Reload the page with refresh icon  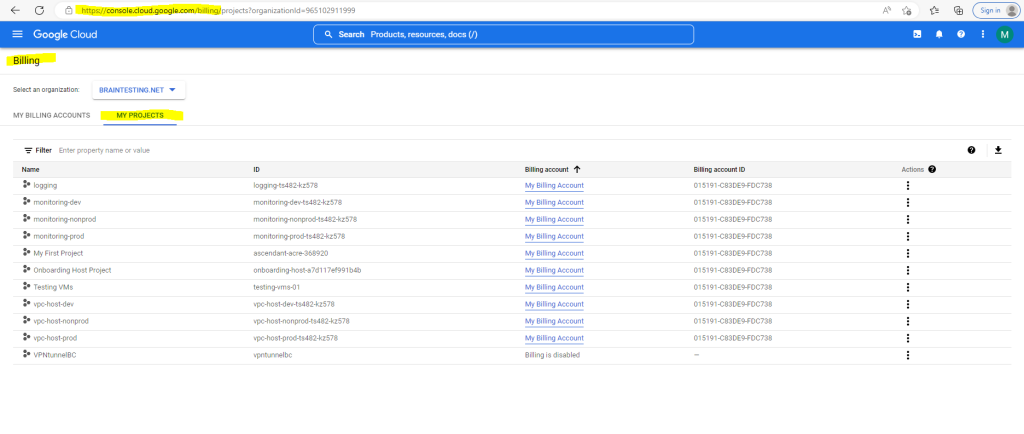click(x=39, y=10)
